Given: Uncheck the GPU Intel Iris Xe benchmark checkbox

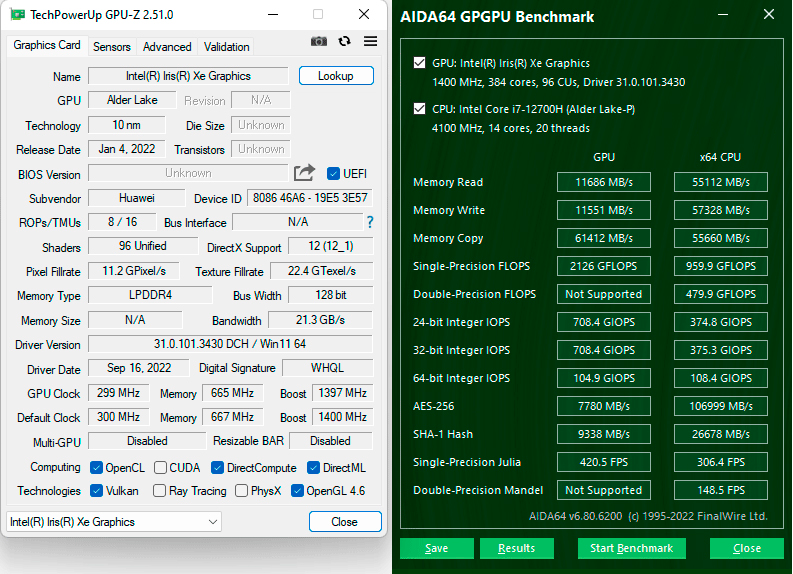Looking at the screenshot, I should click(419, 63).
